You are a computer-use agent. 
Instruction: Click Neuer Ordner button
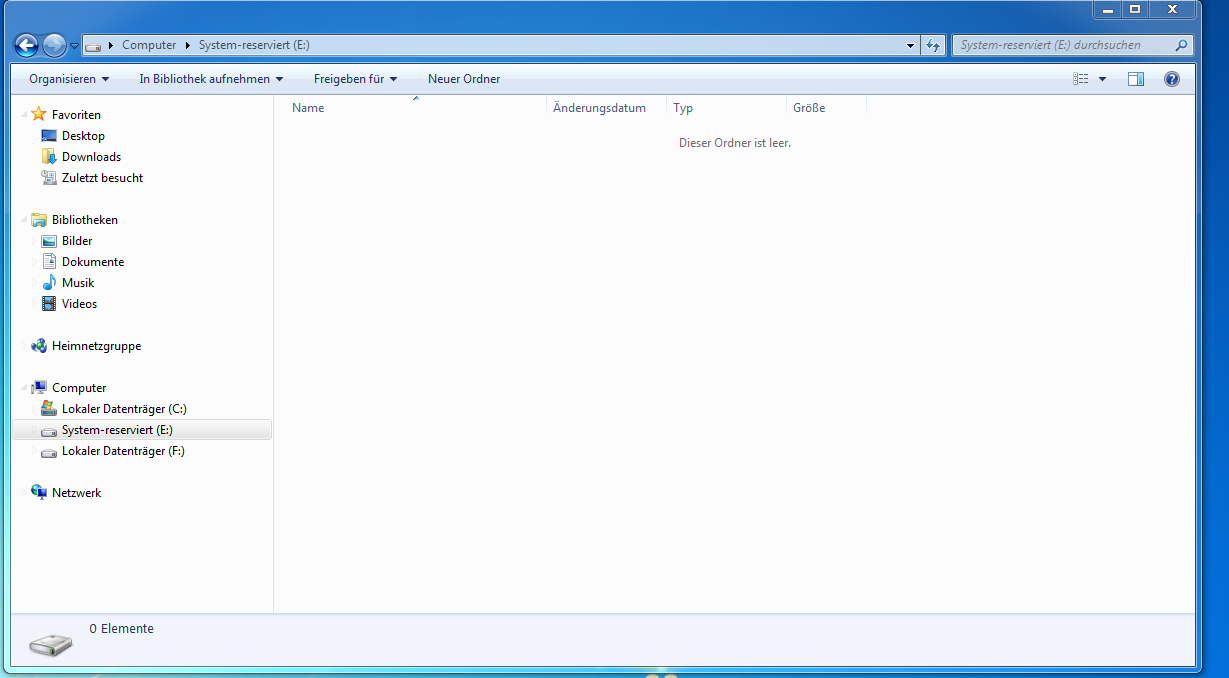pyautogui.click(x=464, y=79)
